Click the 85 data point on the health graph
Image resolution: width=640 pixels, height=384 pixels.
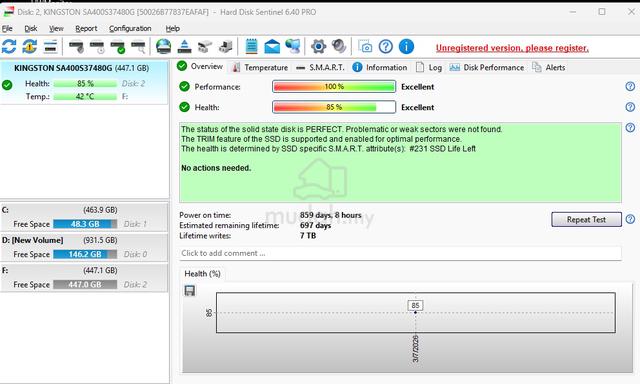[x=416, y=312]
